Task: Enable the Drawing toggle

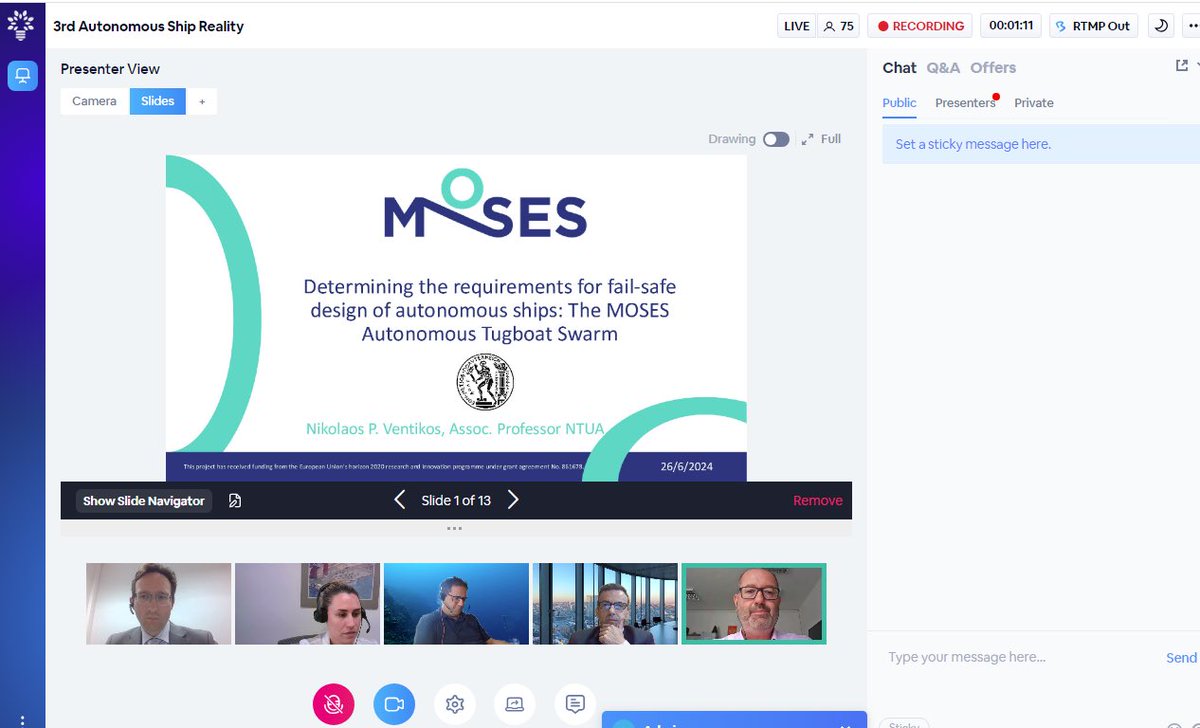Action: coord(777,139)
